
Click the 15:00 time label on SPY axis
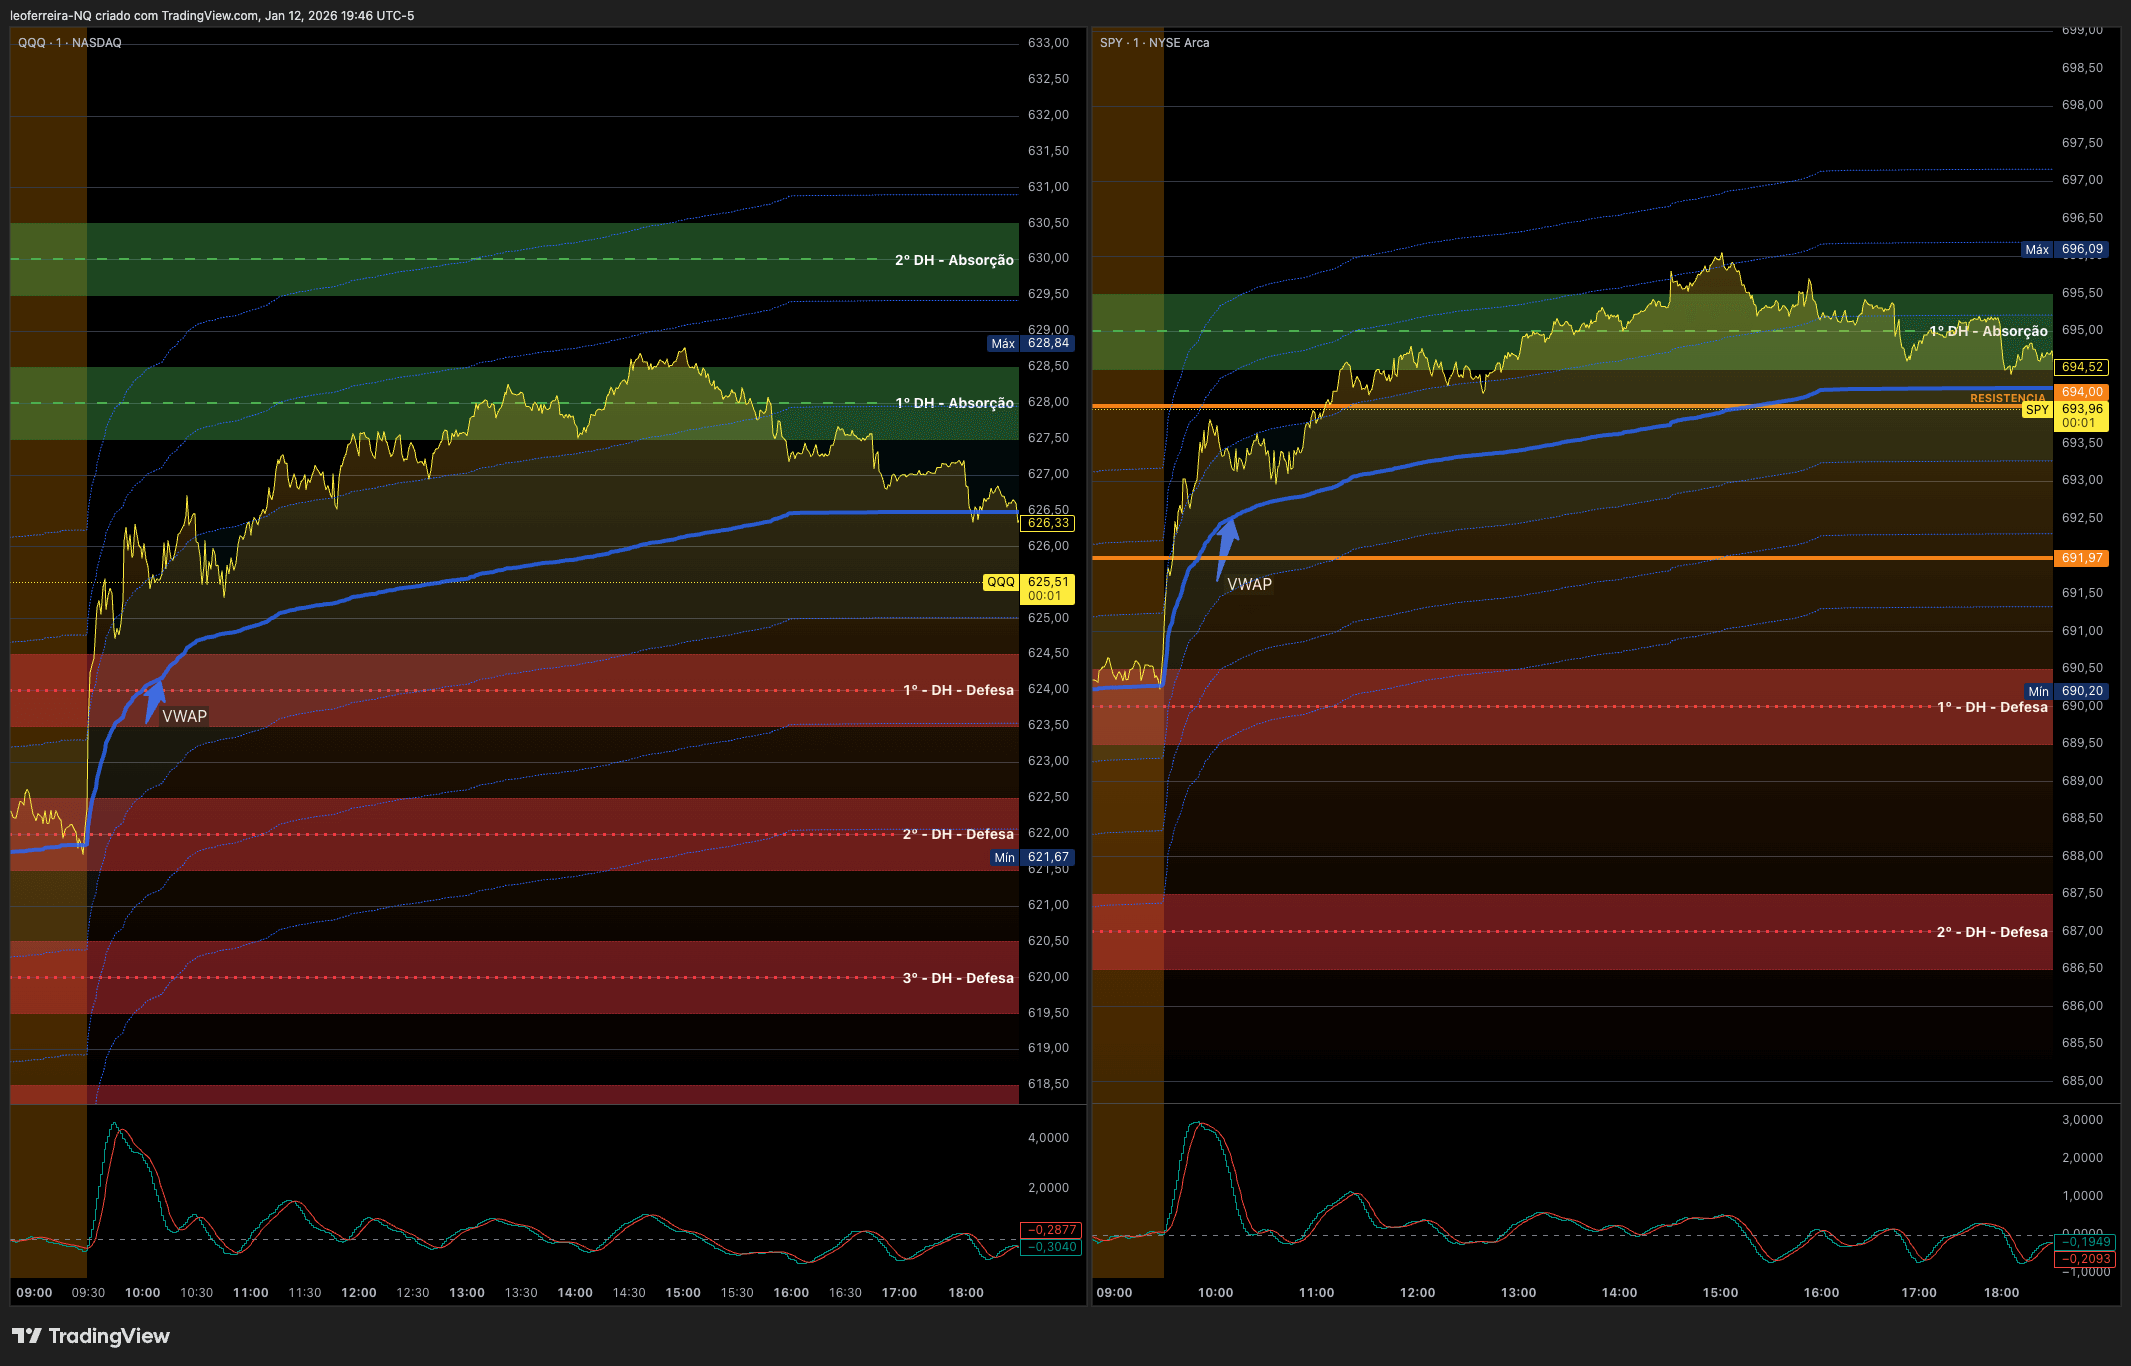1720,1293
